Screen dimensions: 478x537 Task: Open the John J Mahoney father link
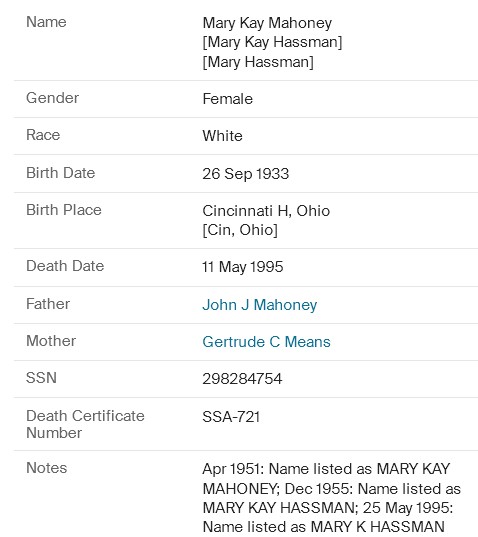tap(260, 304)
